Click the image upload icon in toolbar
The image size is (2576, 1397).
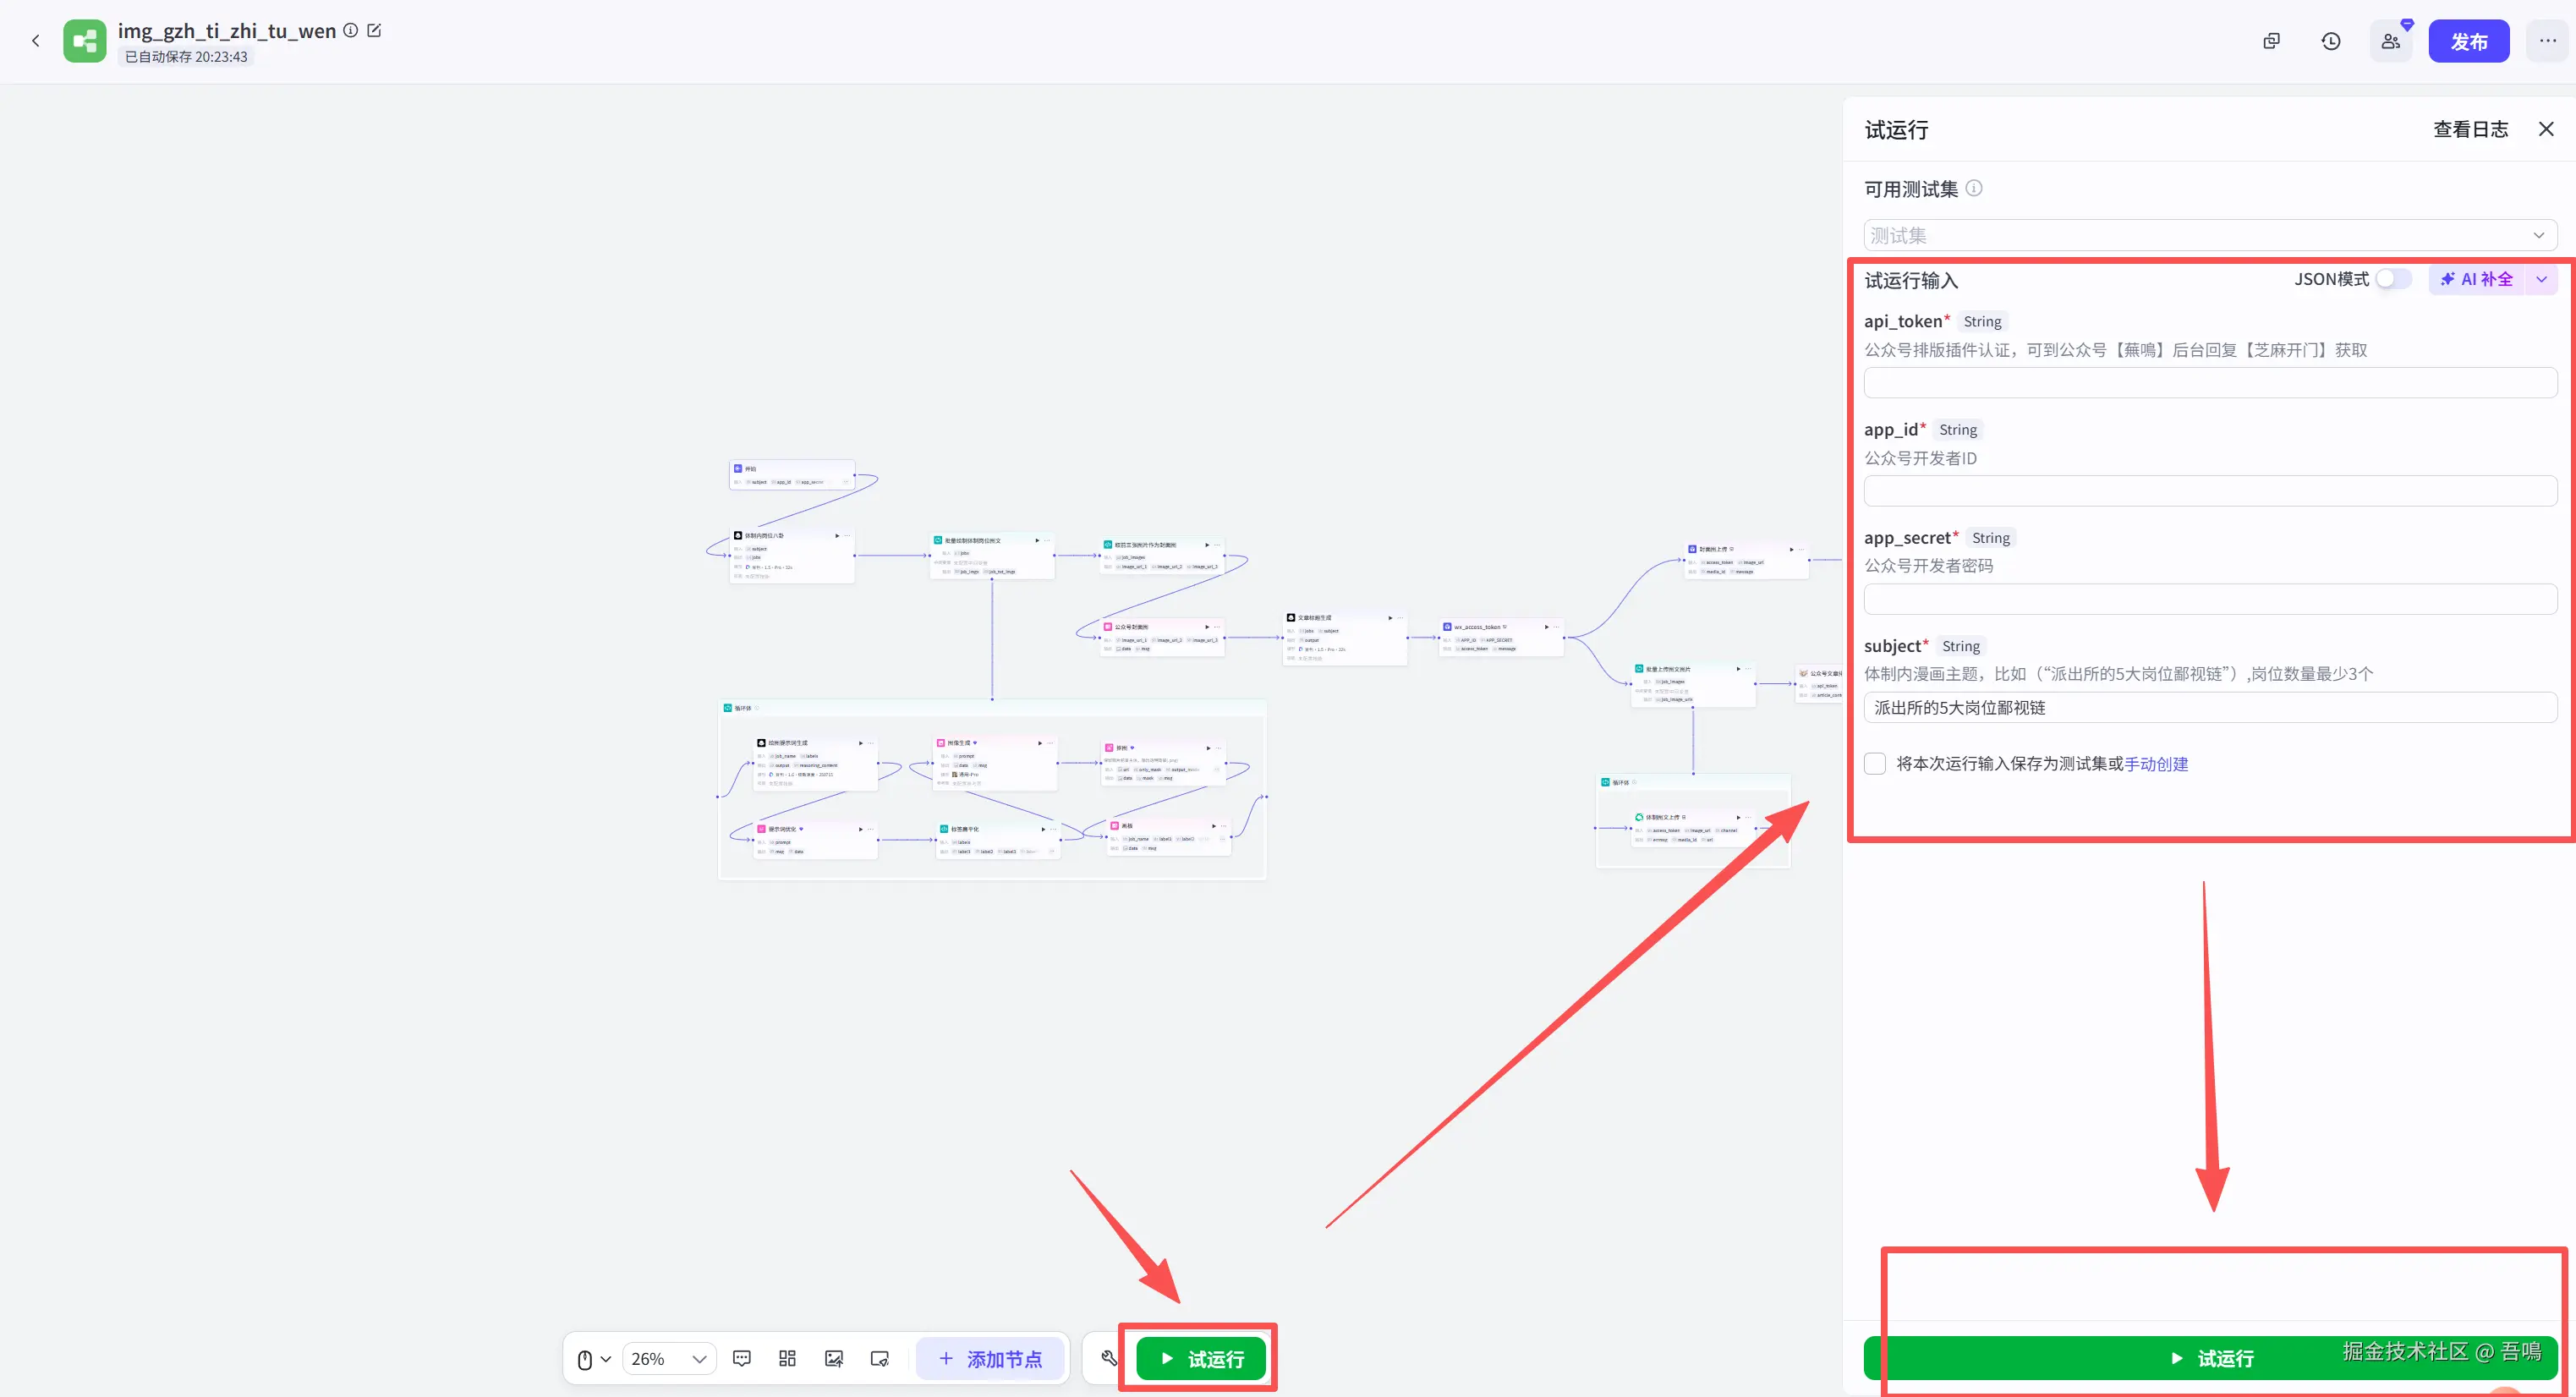click(833, 1358)
